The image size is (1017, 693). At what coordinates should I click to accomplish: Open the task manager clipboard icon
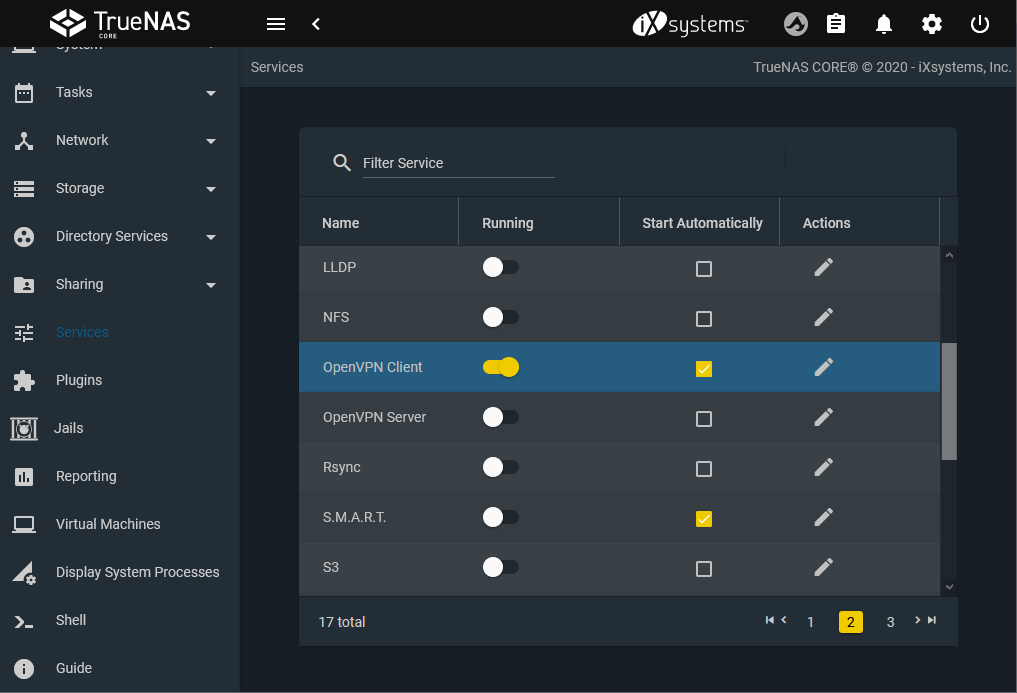(x=836, y=24)
